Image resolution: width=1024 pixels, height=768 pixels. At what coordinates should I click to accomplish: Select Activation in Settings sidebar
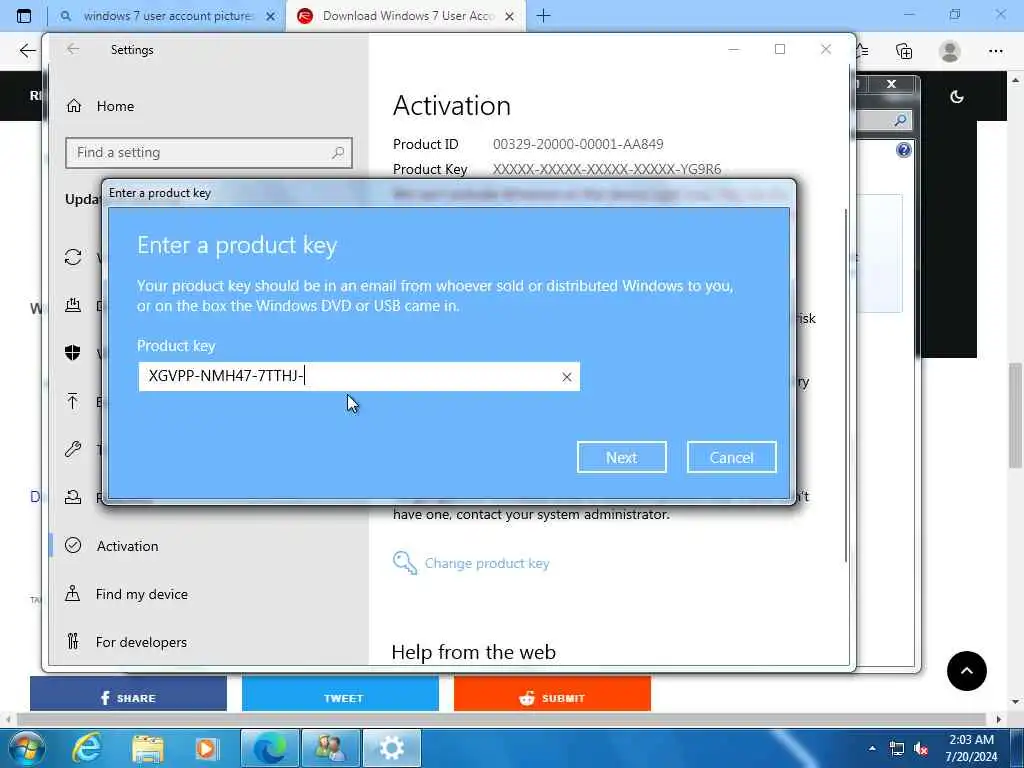[x=127, y=546]
